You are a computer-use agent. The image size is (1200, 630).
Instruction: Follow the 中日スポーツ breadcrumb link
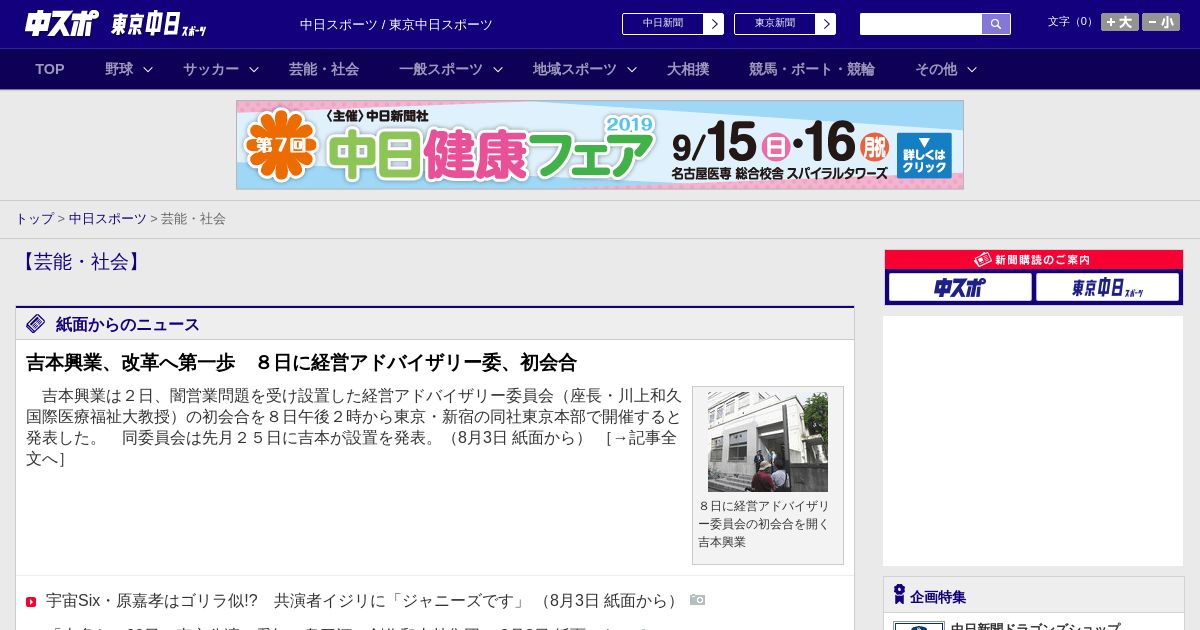coord(108,218)
